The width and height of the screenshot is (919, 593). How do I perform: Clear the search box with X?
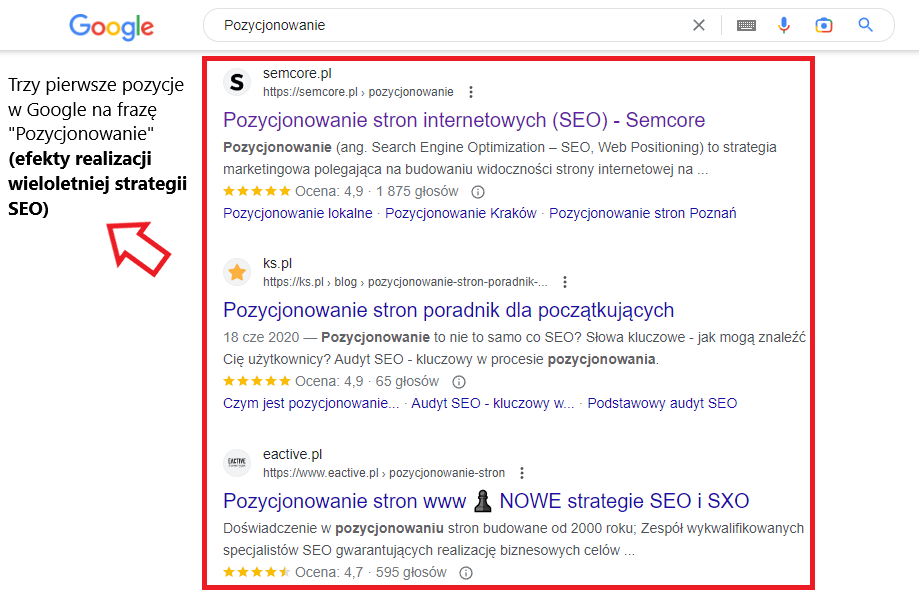click(x=699, y=25)
